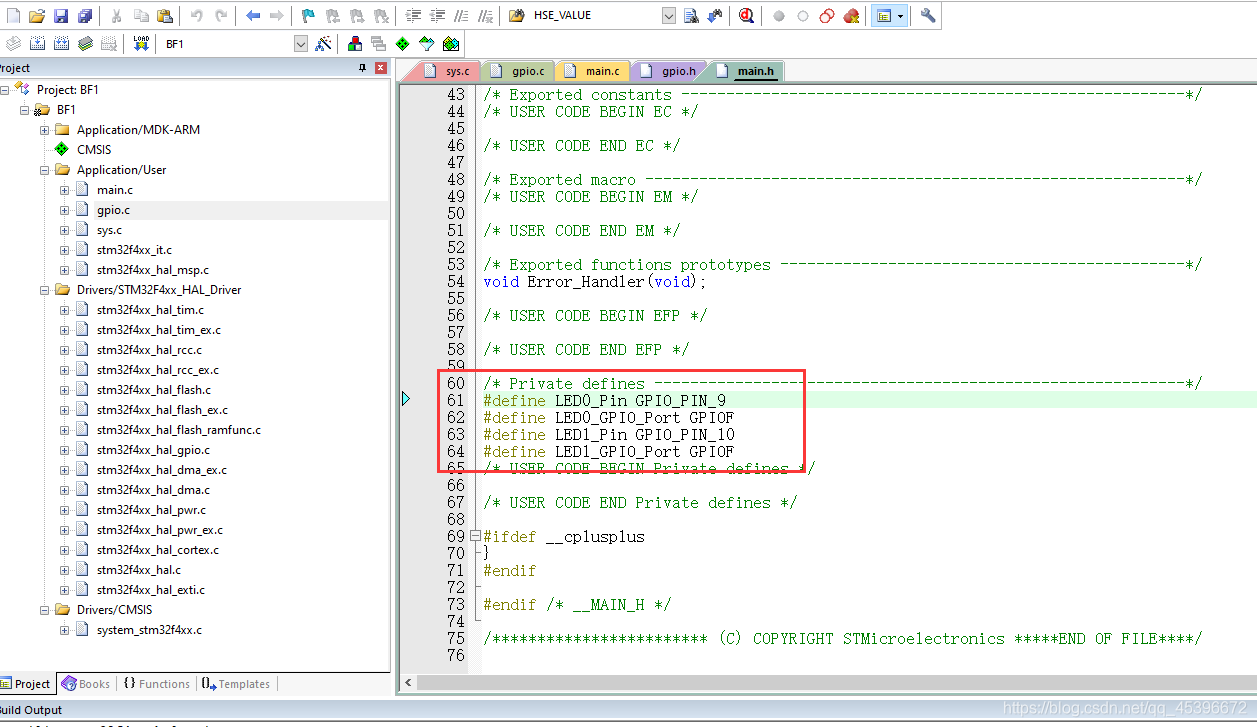The image size is (1257, 727).
Task: Collapse the __cplusplus ifdef fold marker
Action: point(475,536)
